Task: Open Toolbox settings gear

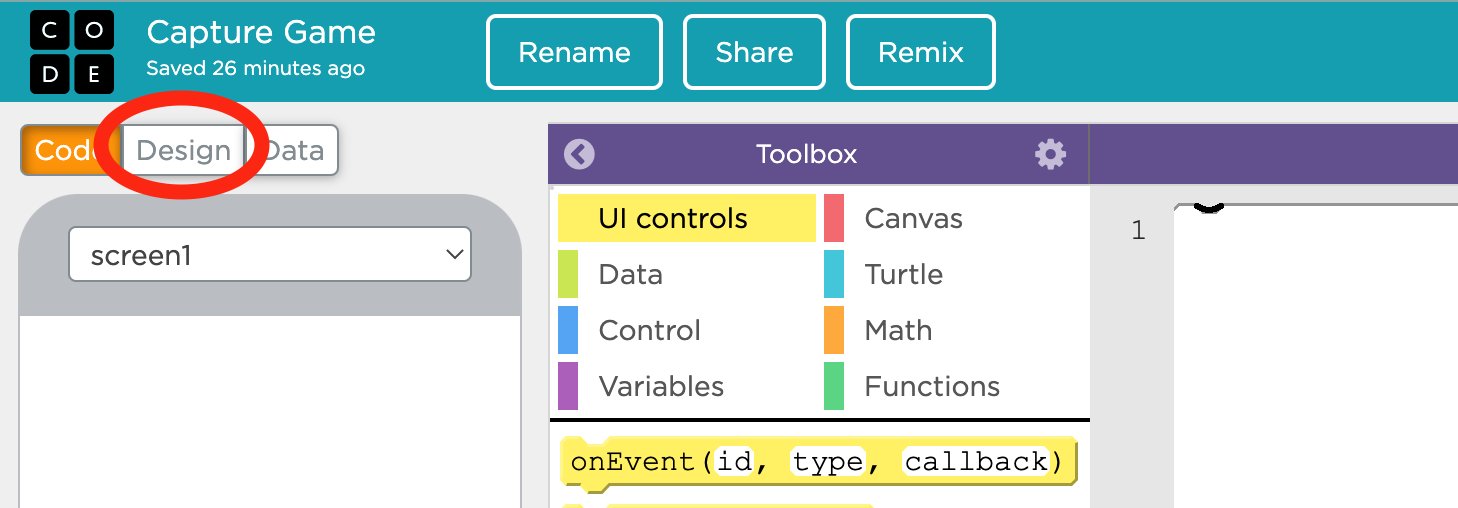Action: point(1050,154)
